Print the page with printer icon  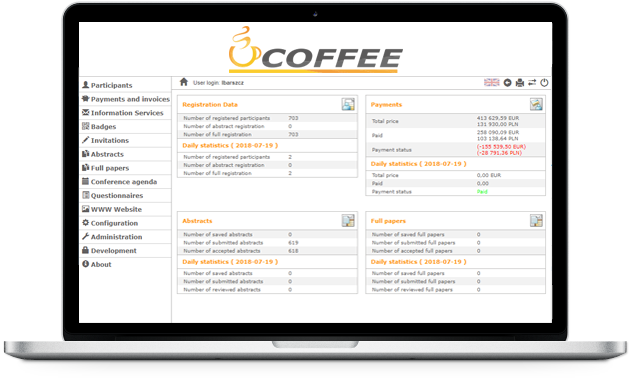520,83
